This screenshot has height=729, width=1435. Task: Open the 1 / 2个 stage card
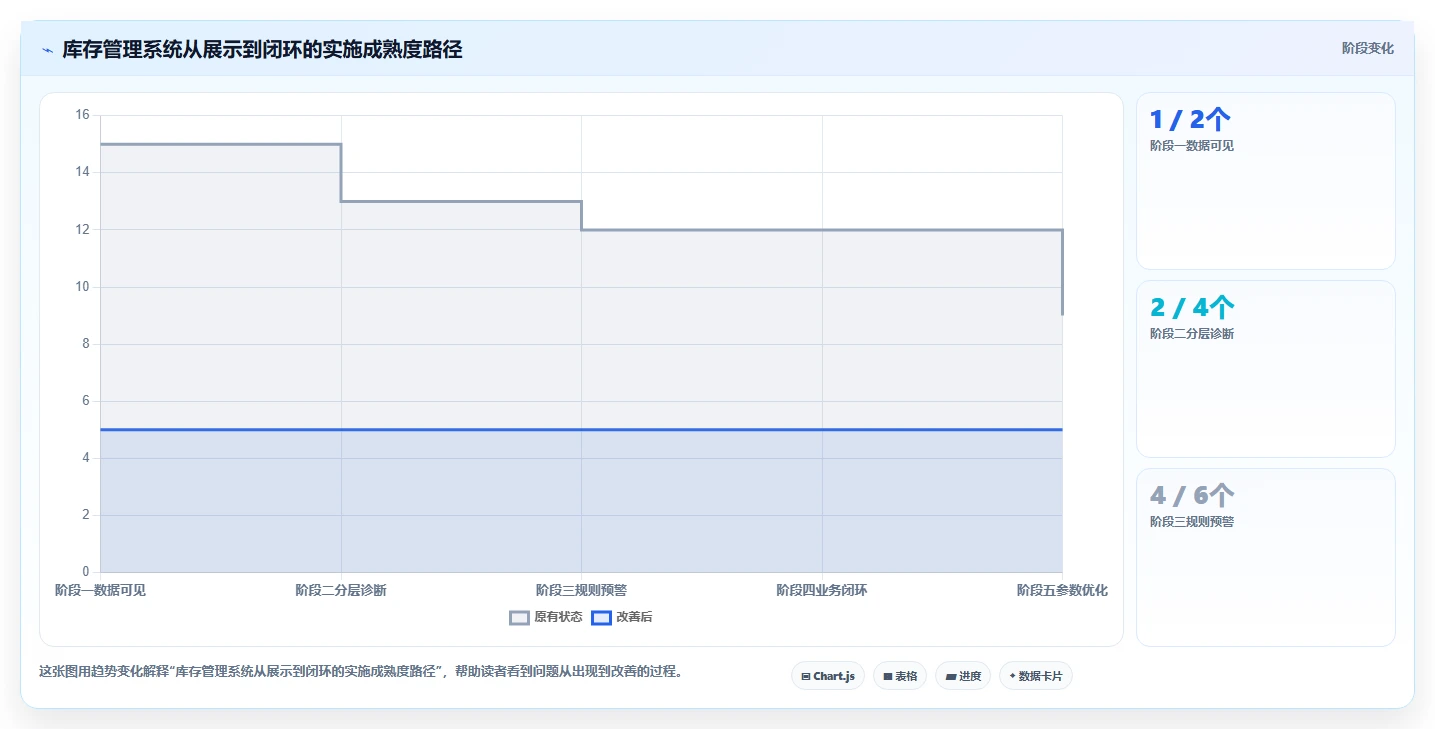coord(1266,181)
